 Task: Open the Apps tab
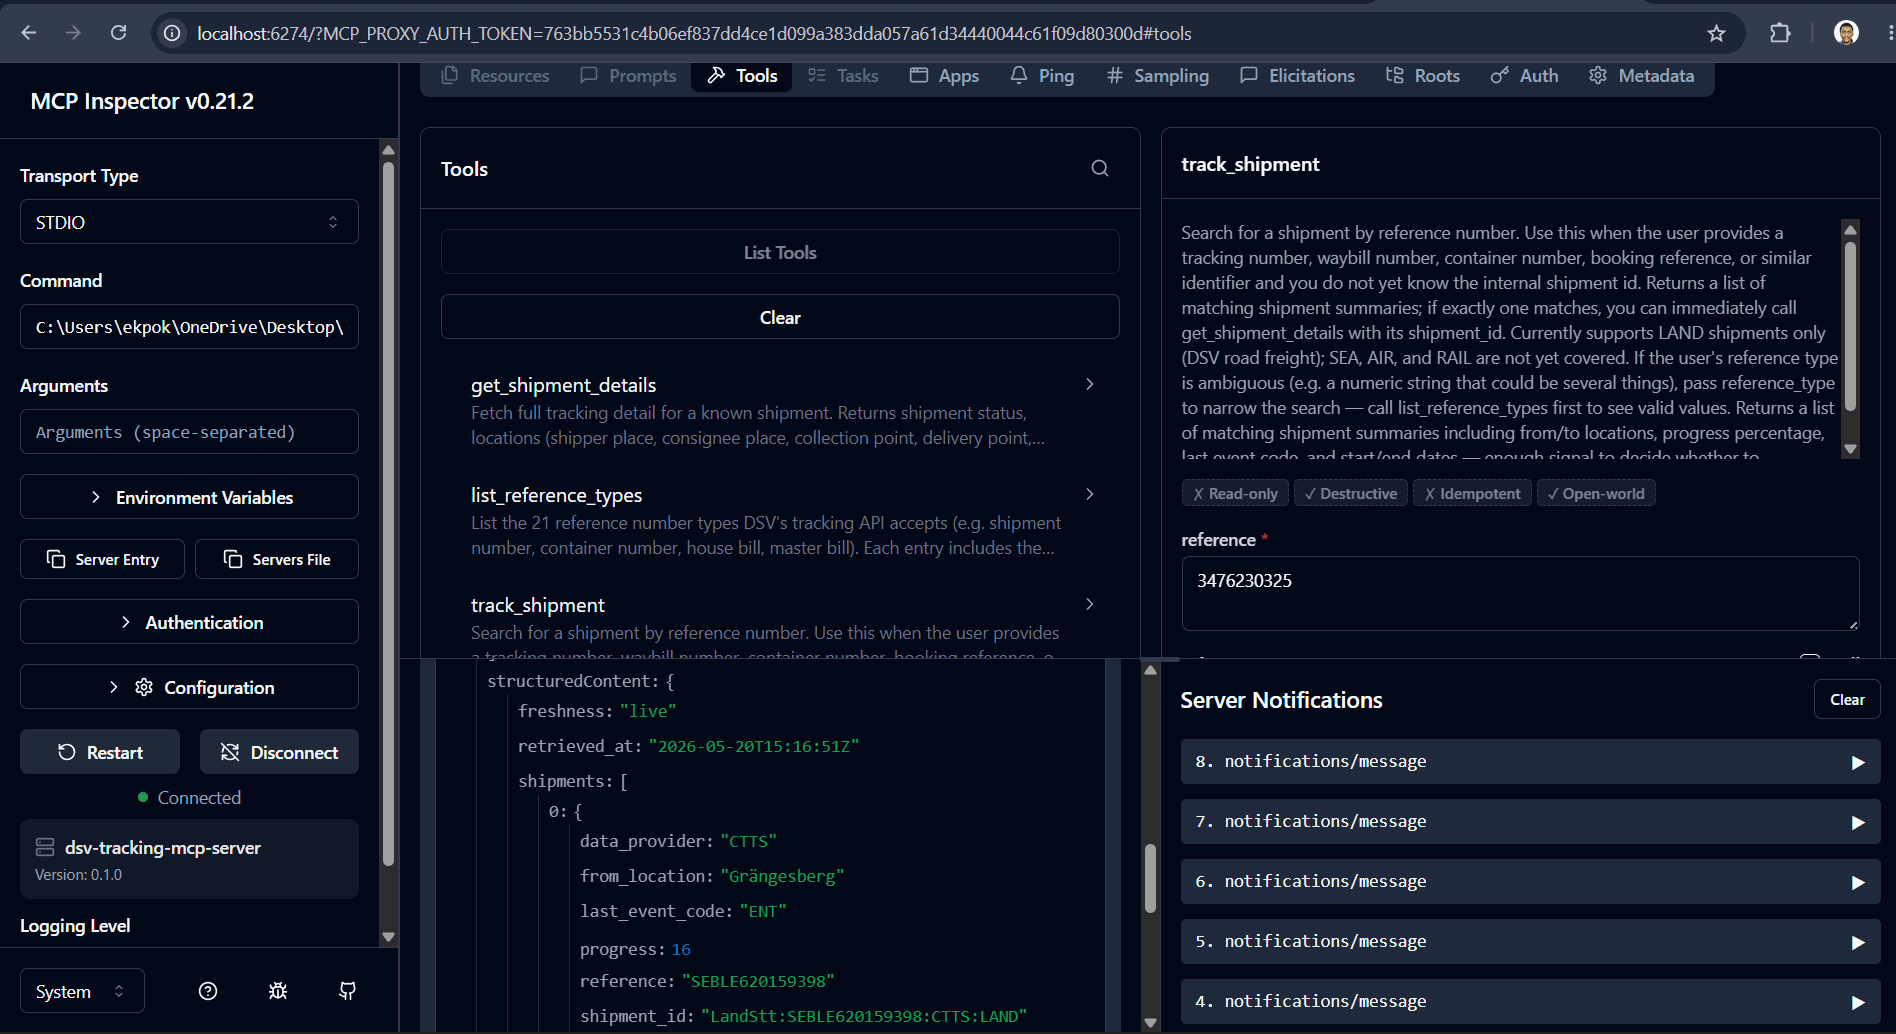coord(945,75)
